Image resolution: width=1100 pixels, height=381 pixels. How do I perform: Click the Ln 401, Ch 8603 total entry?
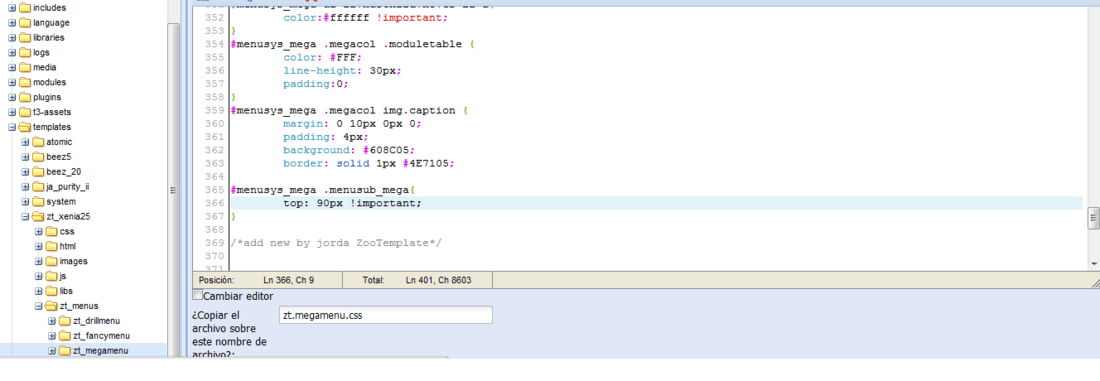[438, 280]
